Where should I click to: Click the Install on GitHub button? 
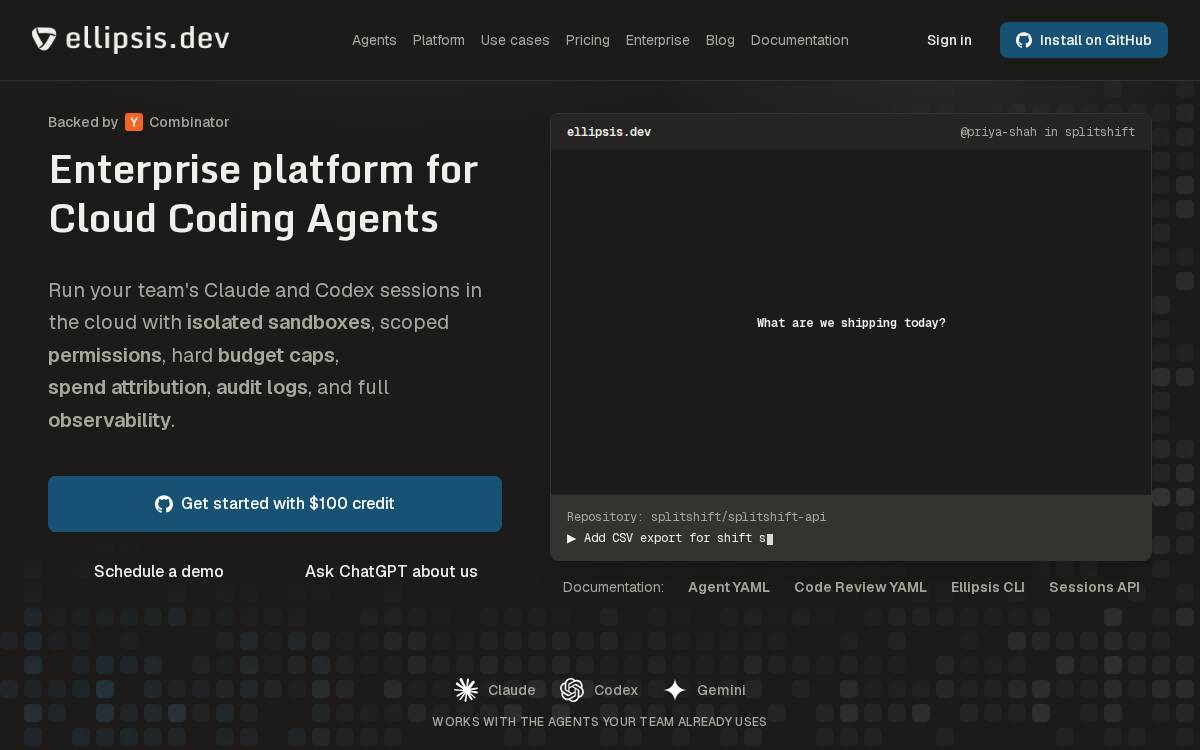pyautogui.click(x=1084, y=40)
